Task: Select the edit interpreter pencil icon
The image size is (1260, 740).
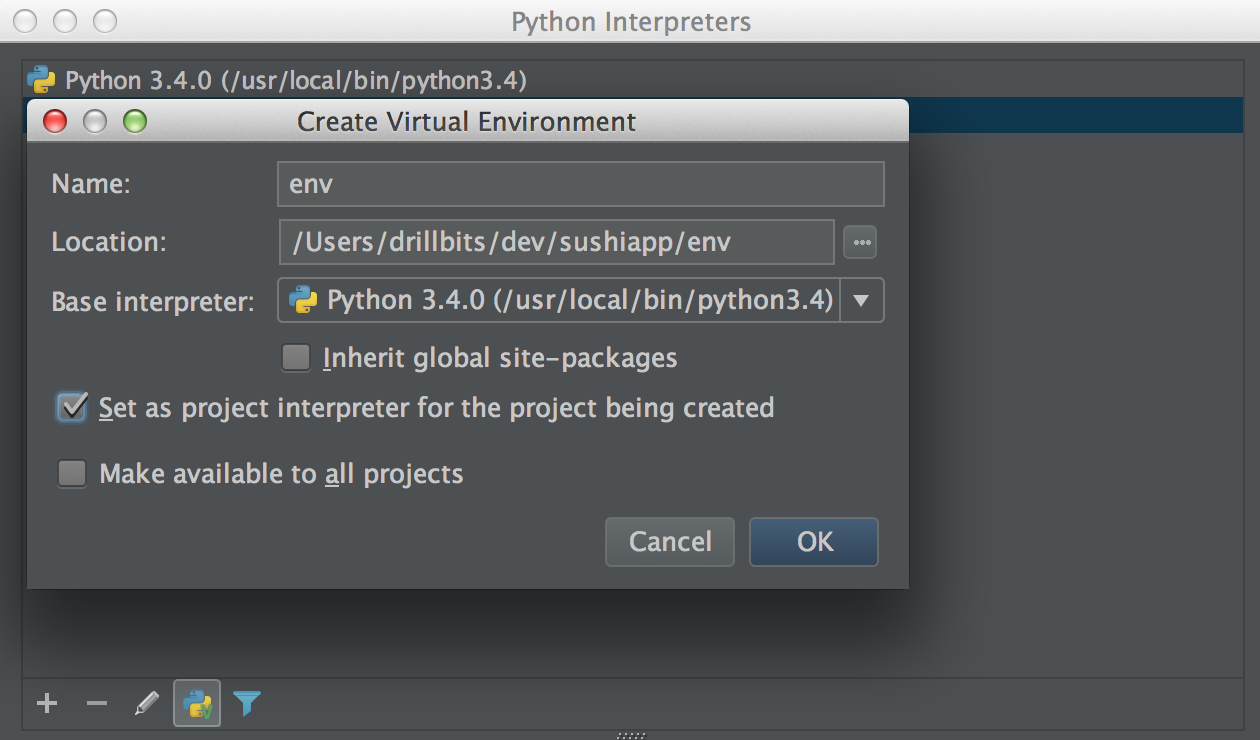Action: [x=146, y=703]
